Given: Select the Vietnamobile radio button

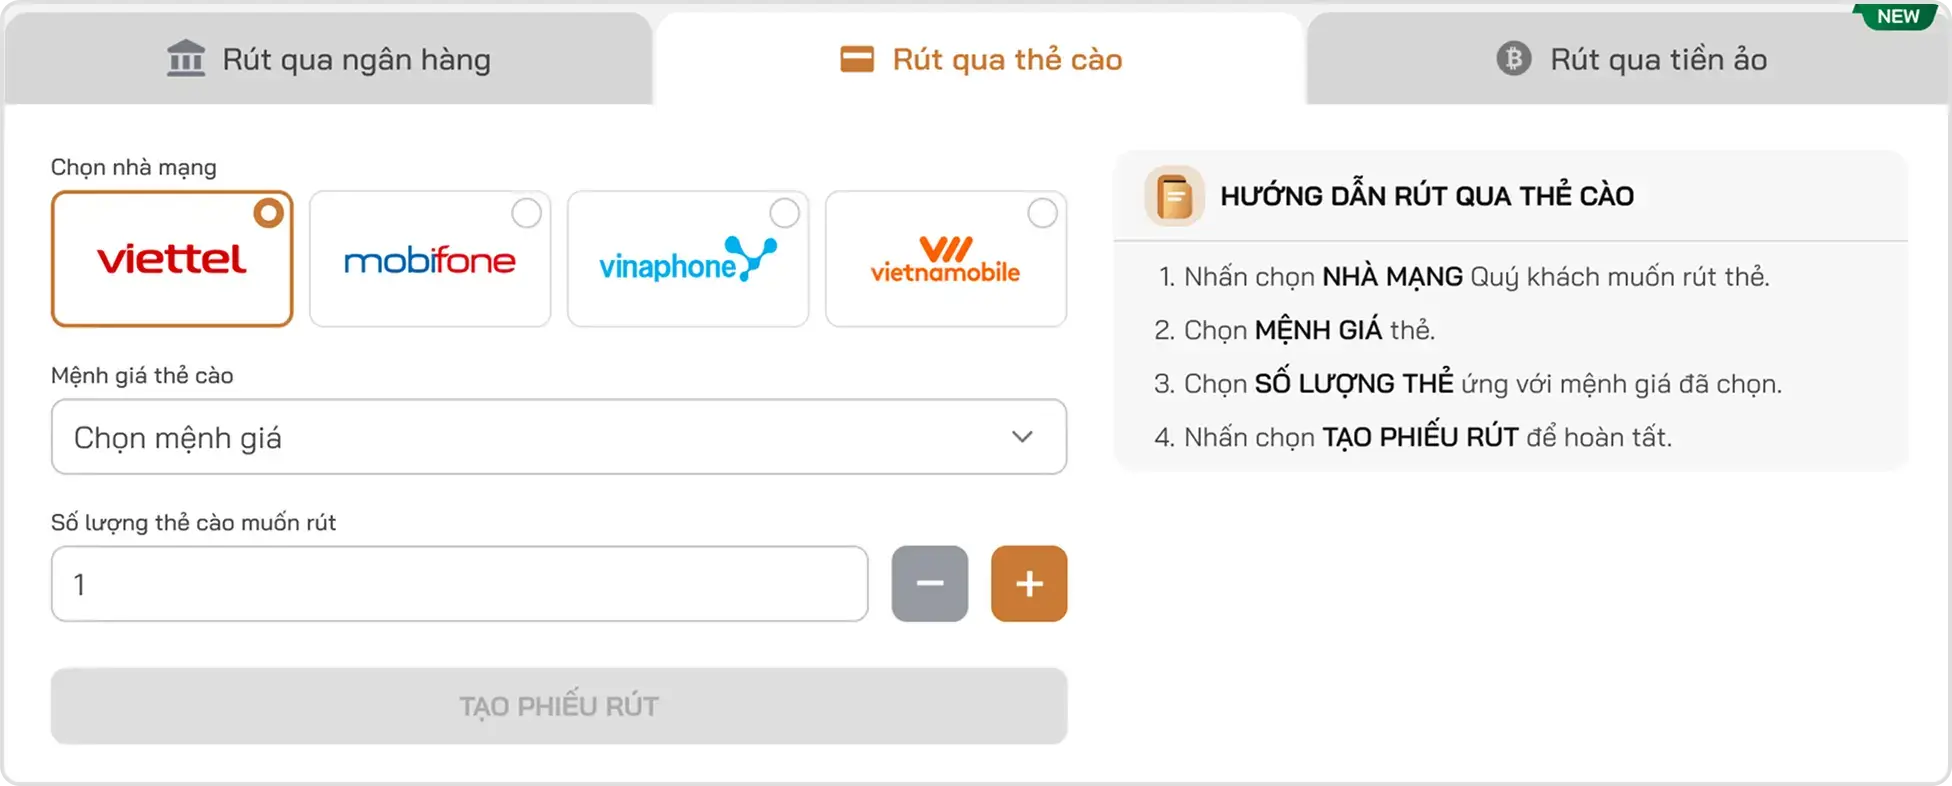Looking at the screenshot, I should click(1042, 213).
